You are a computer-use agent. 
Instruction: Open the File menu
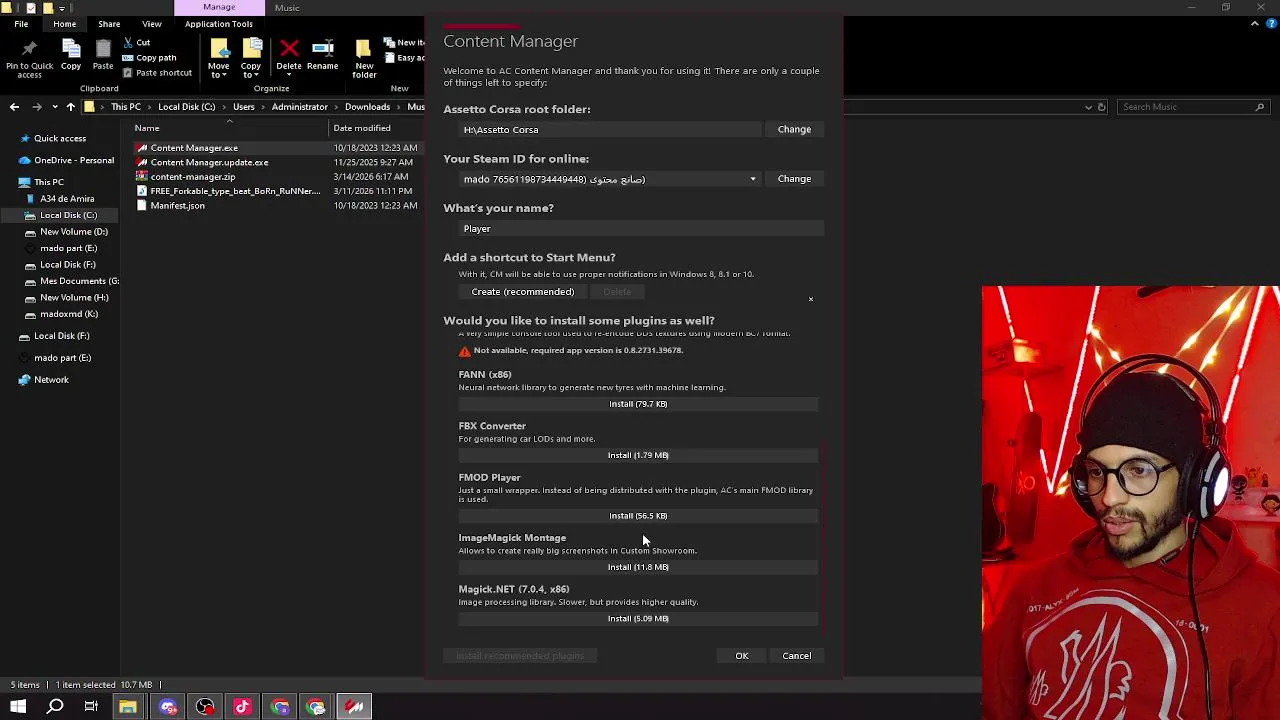tap(21, 24)
